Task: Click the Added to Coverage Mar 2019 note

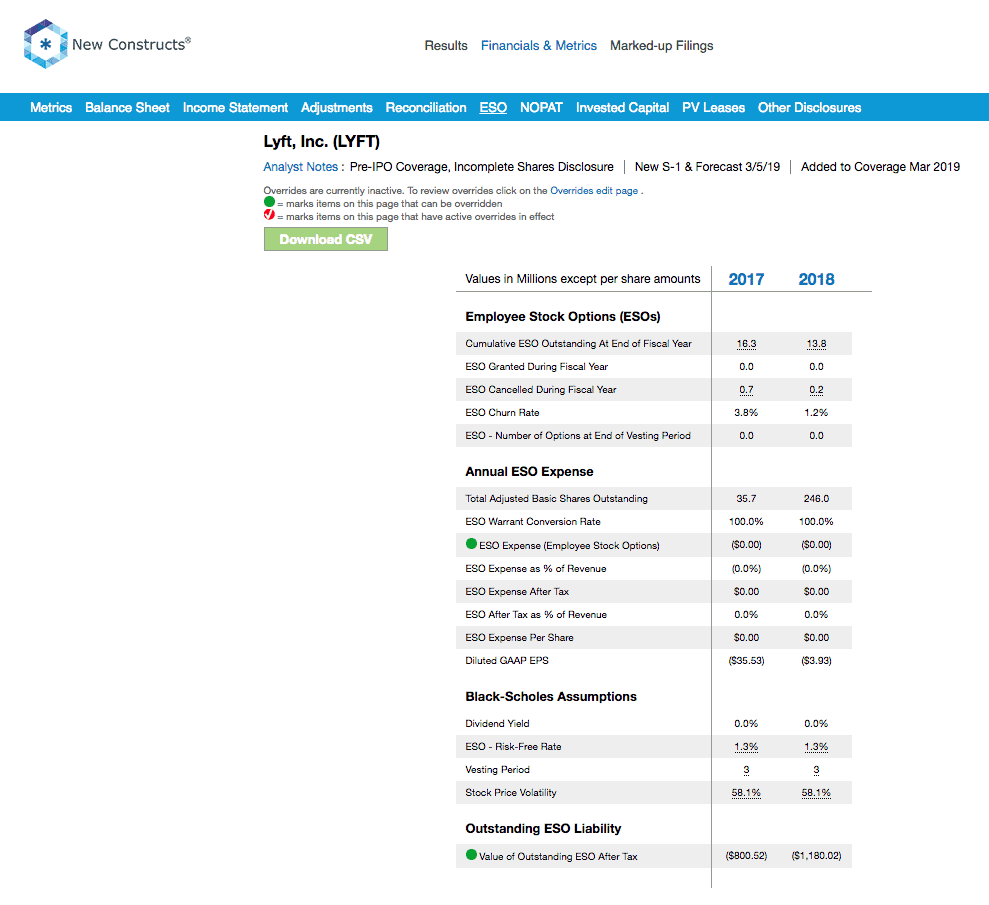Action: (x=881, y=166)
